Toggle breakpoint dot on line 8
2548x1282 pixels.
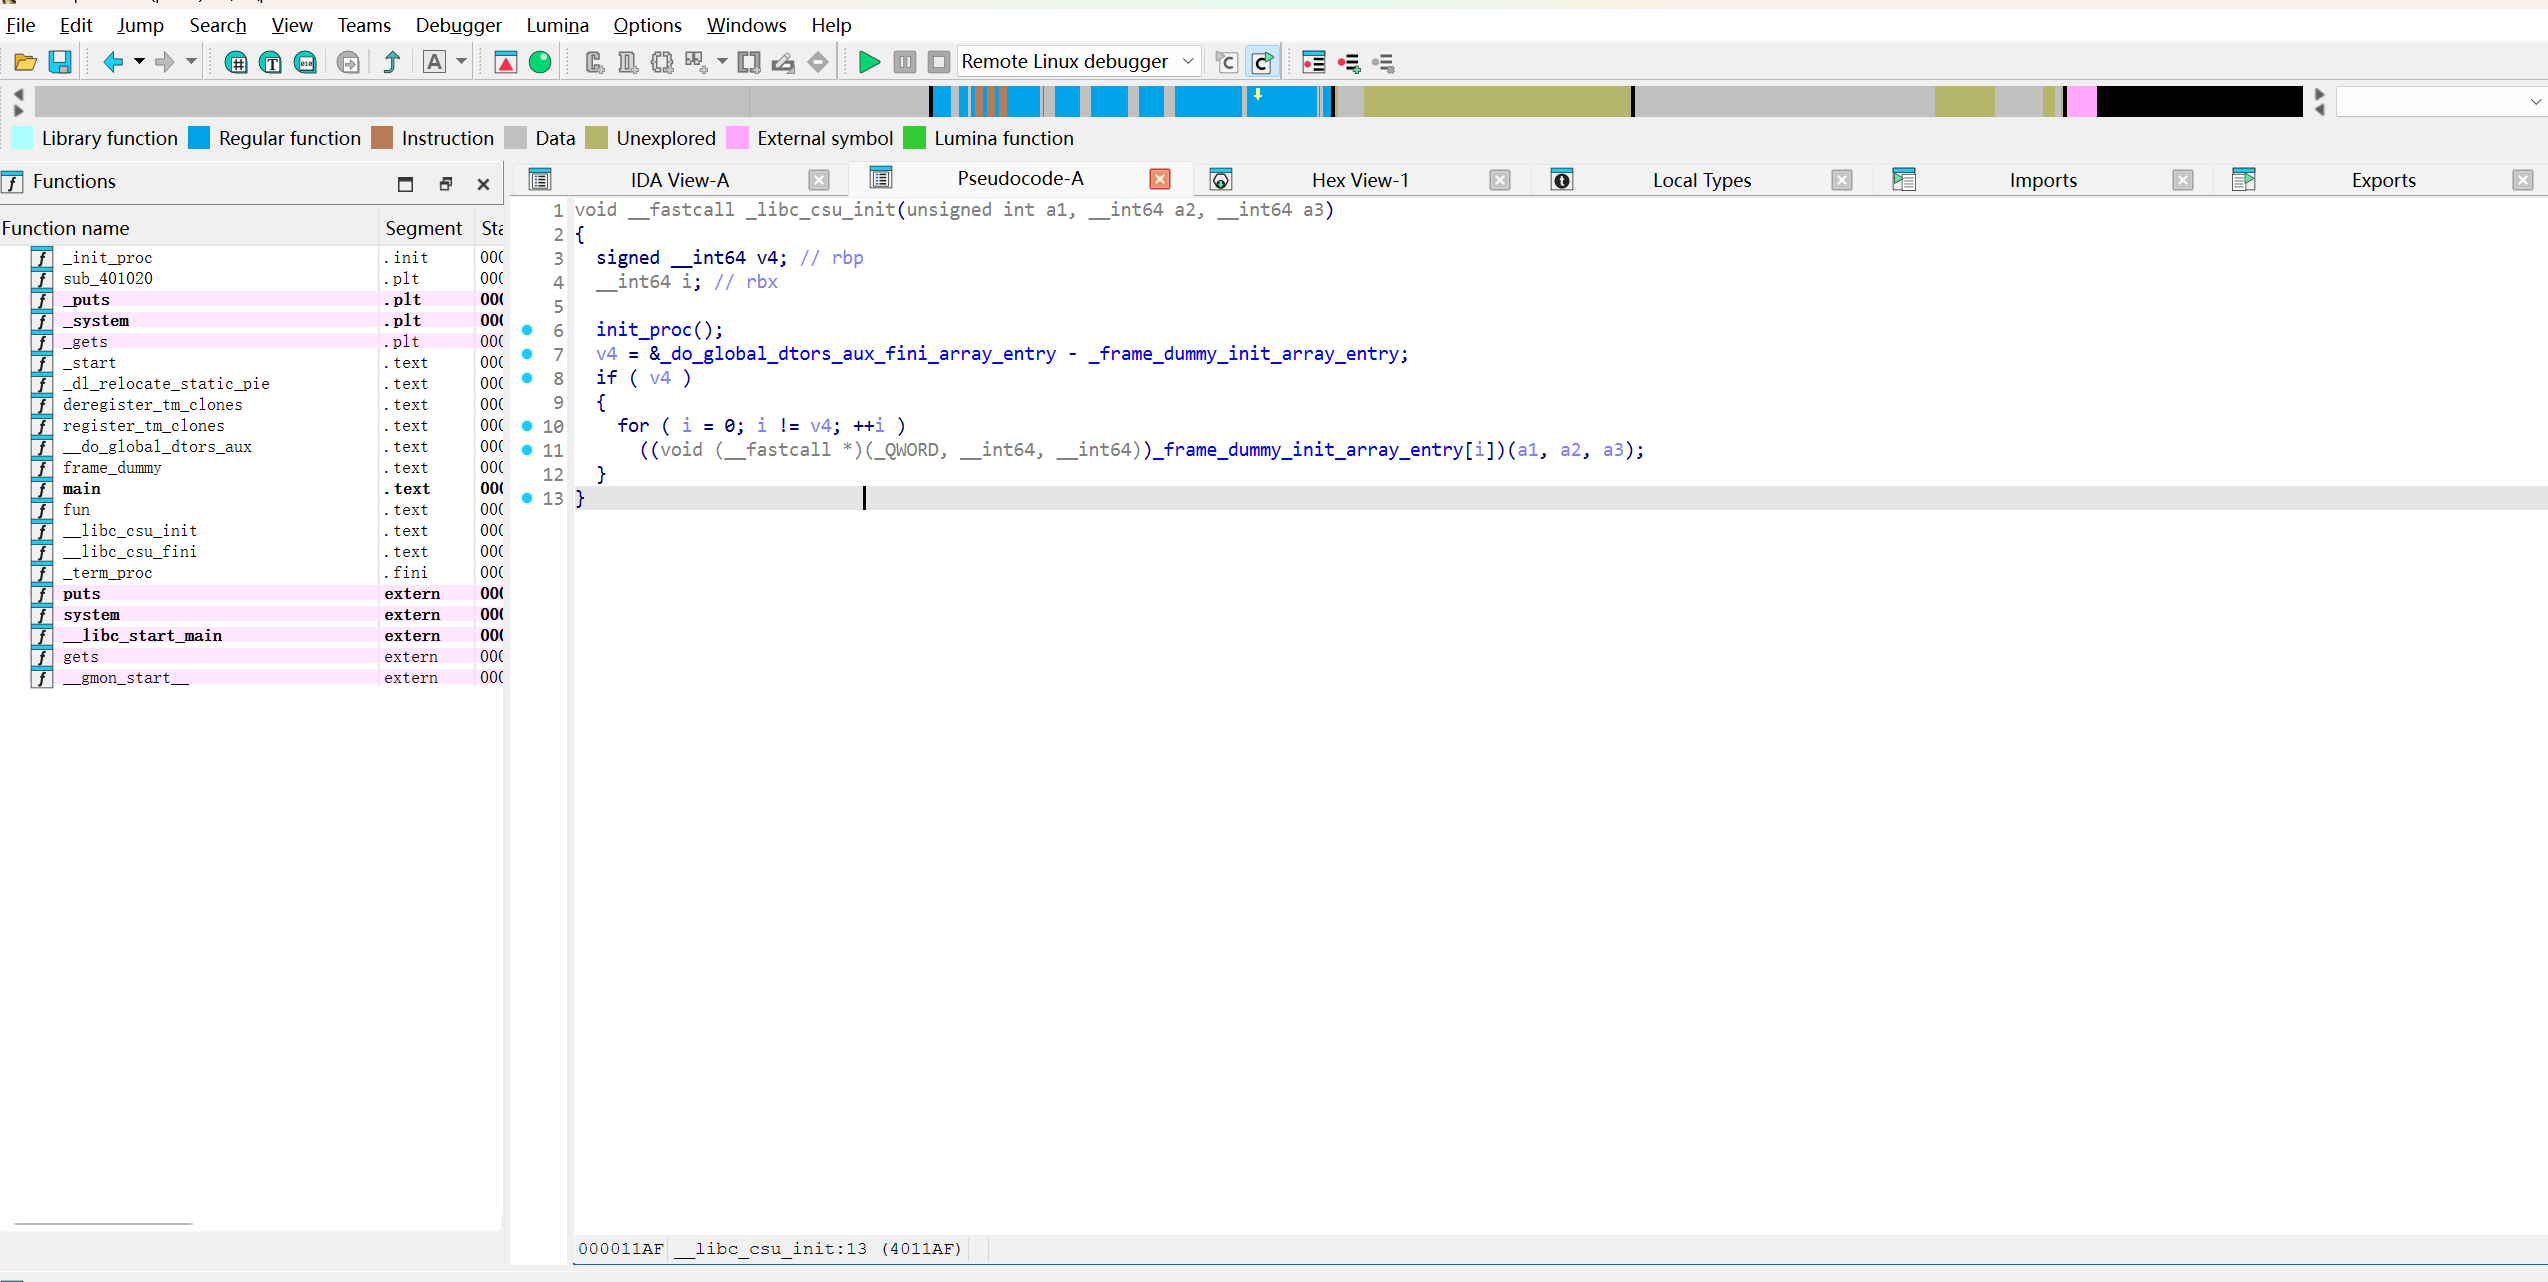[527, 378]
